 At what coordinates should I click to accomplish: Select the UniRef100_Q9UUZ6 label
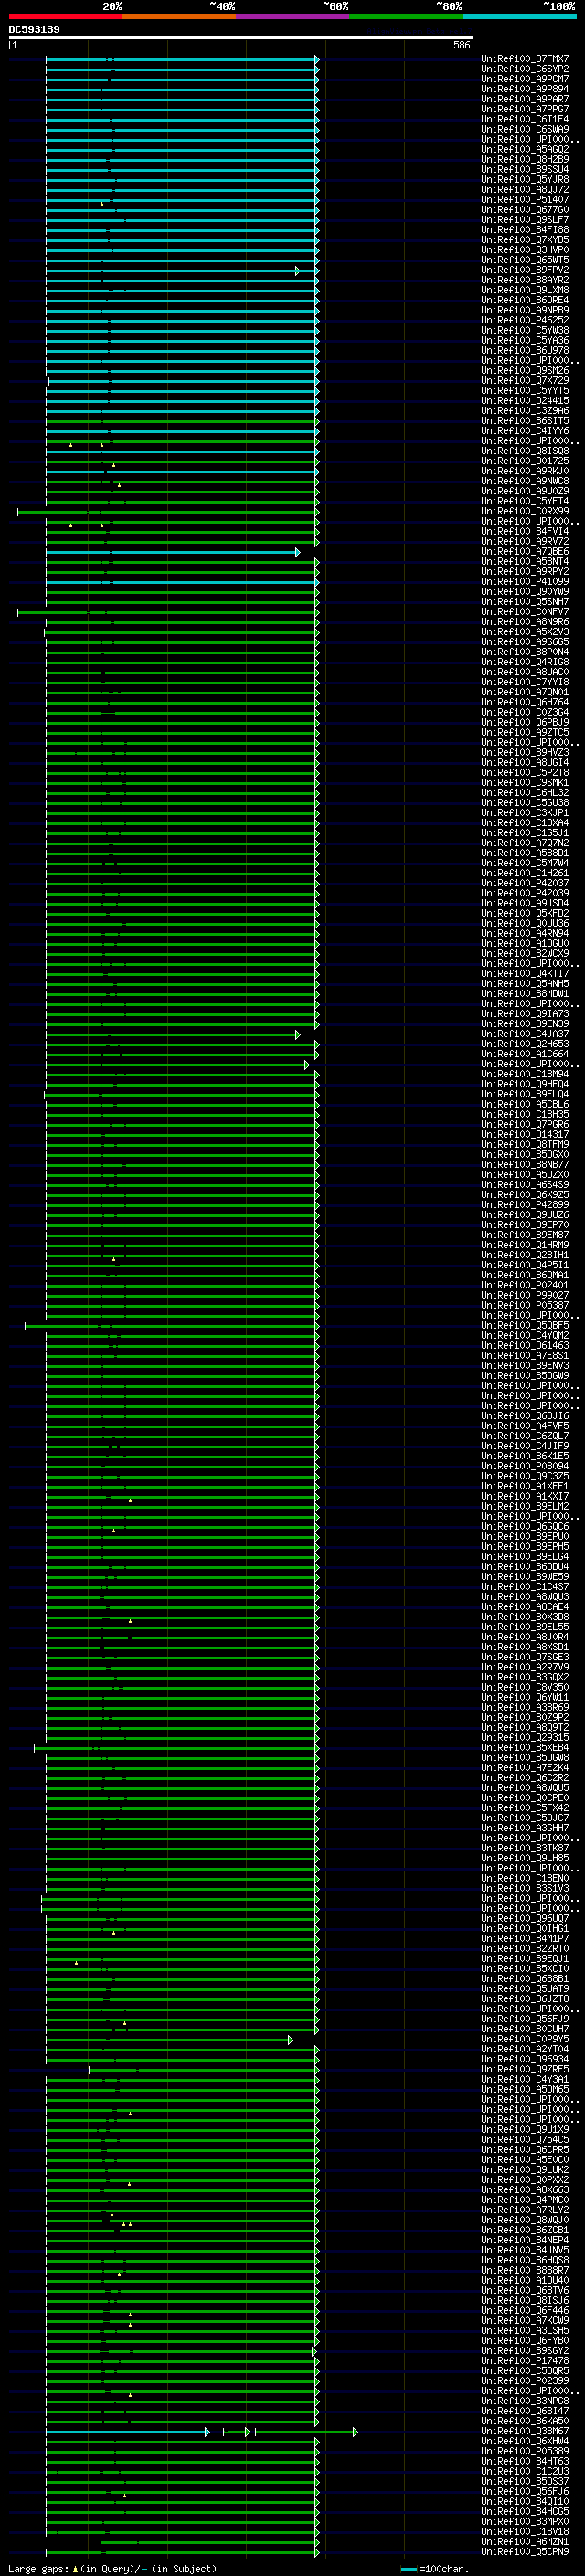(x=525, y=1215)
